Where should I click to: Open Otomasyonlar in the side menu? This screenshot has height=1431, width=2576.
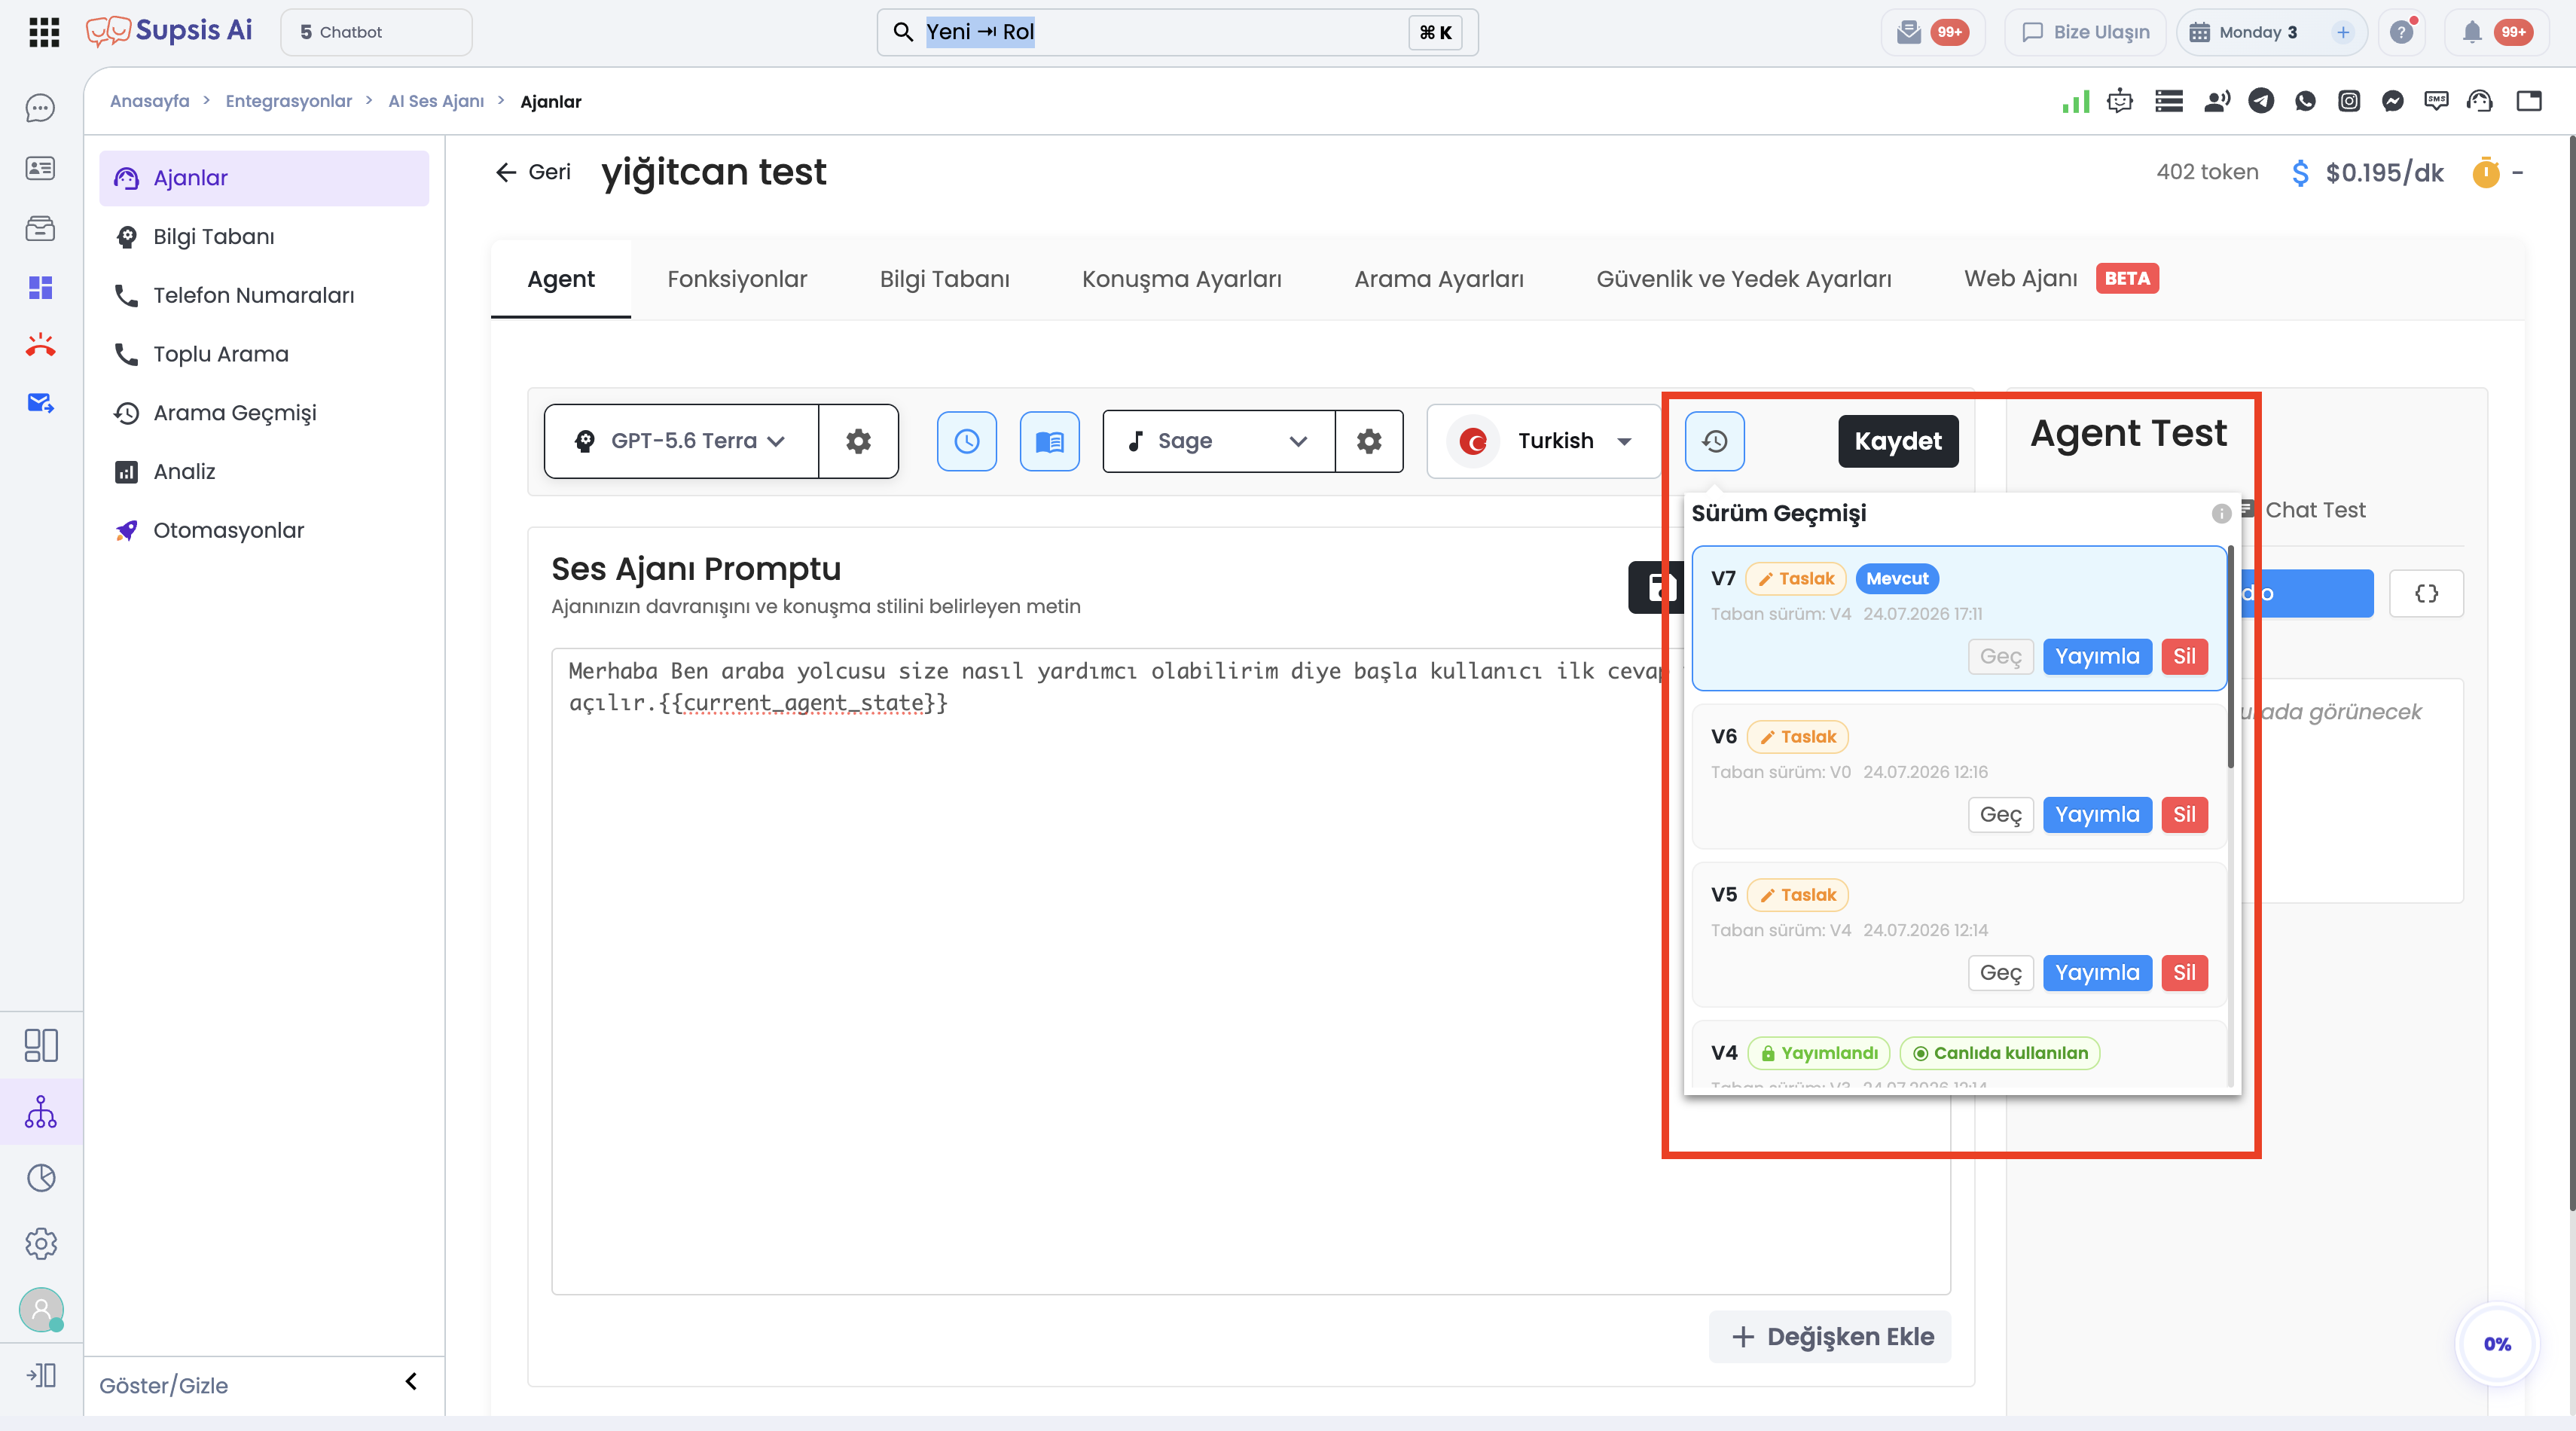pos(264,531)
